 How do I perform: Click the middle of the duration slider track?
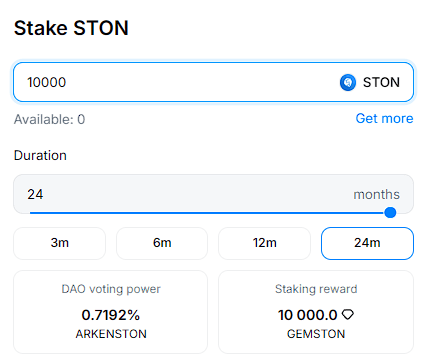click(x=210, y=213)
